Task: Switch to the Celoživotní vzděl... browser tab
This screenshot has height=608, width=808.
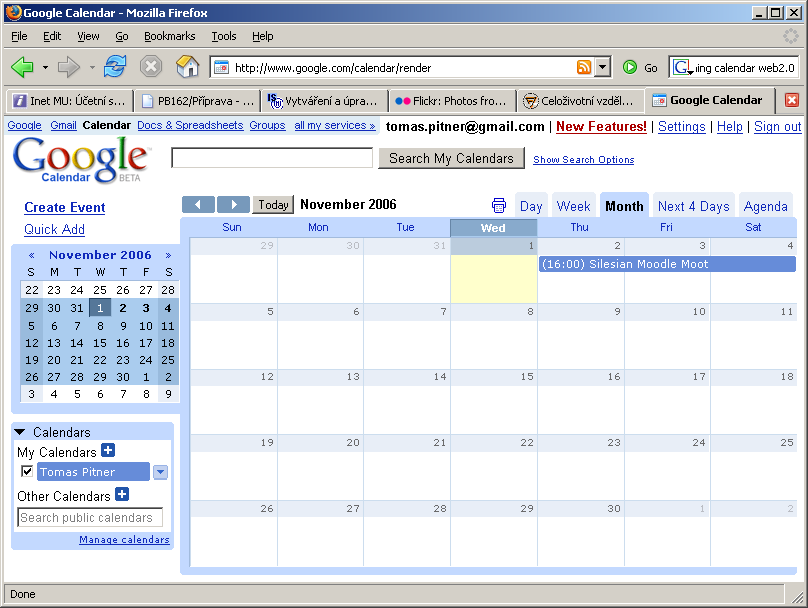Action: point(580,100)
